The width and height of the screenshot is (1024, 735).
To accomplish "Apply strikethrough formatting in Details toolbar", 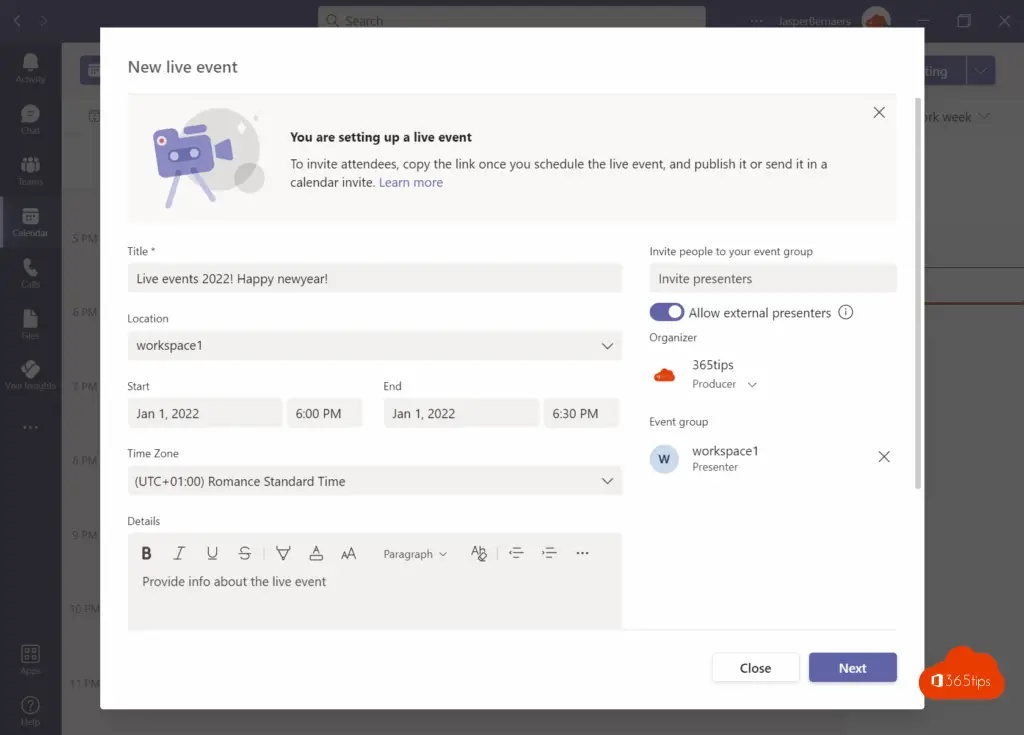I will [x=245, y=553].
